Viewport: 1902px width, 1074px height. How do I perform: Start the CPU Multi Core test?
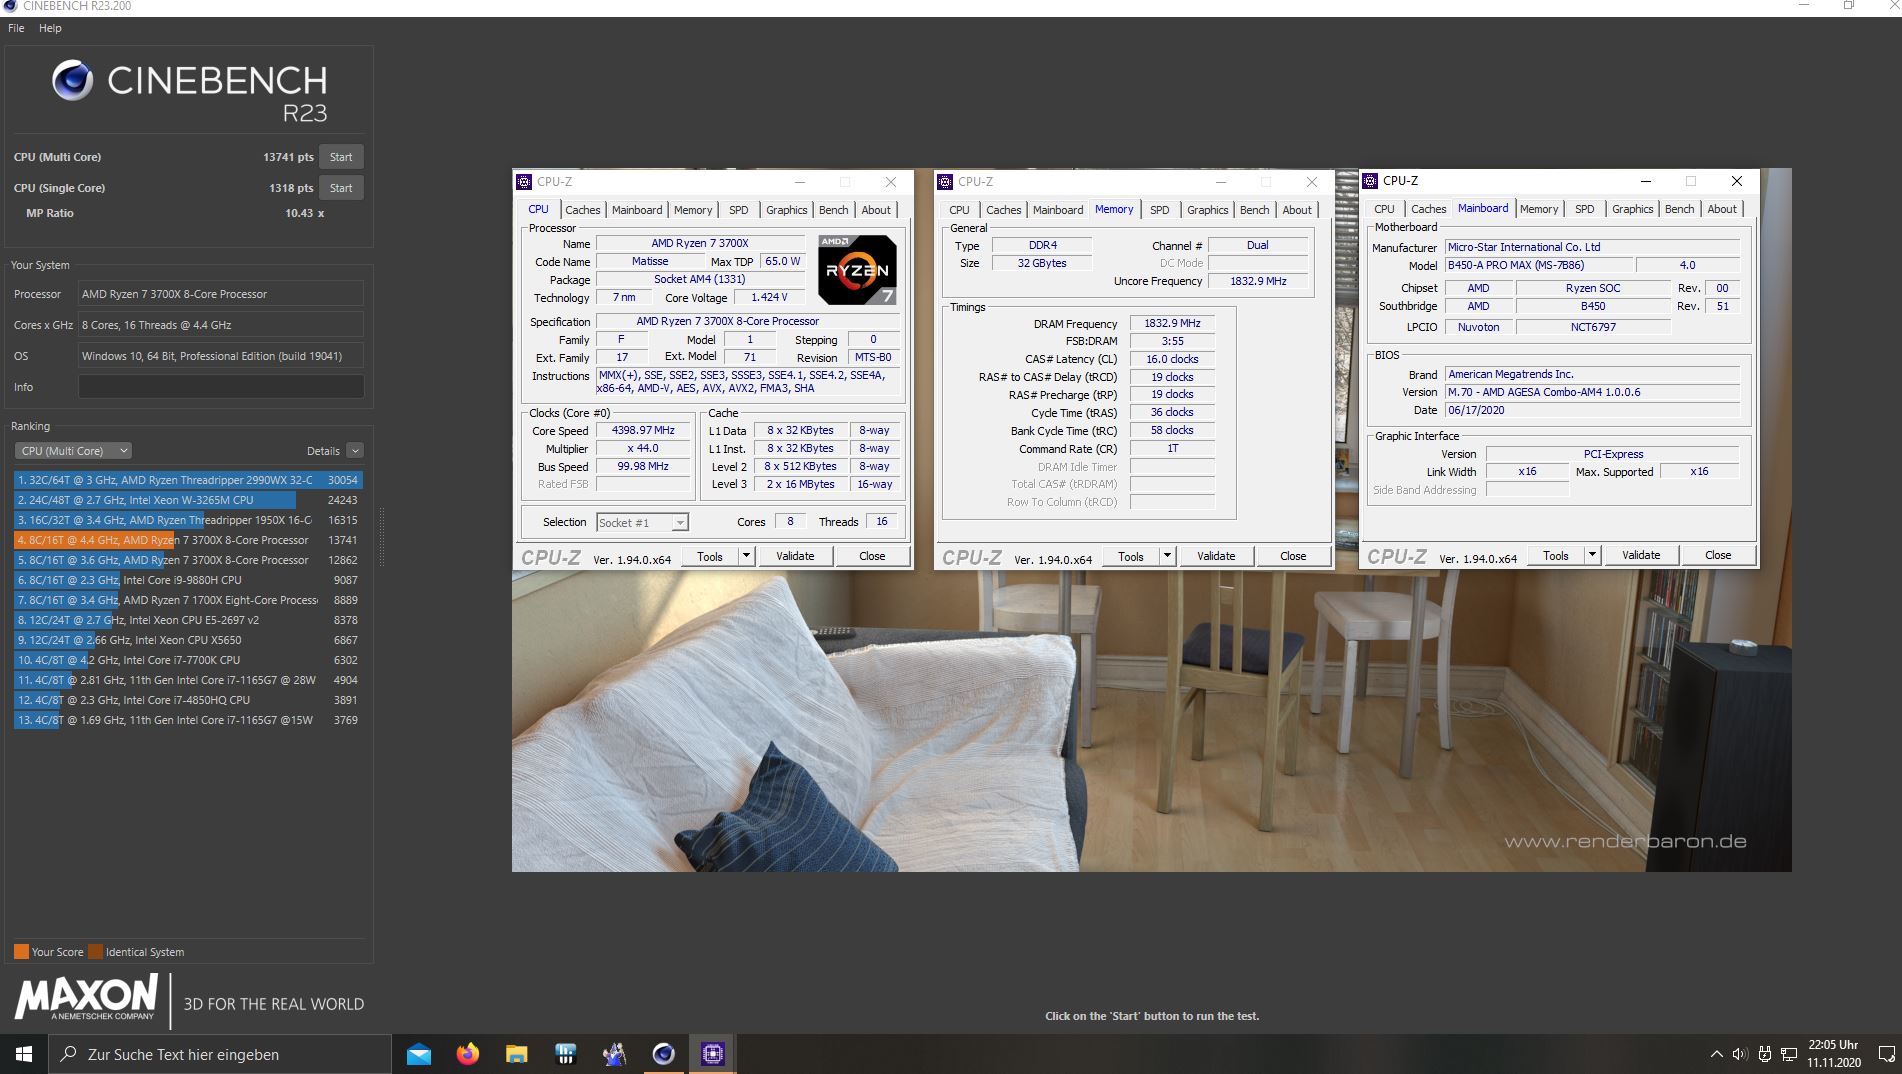click(341, 157)
